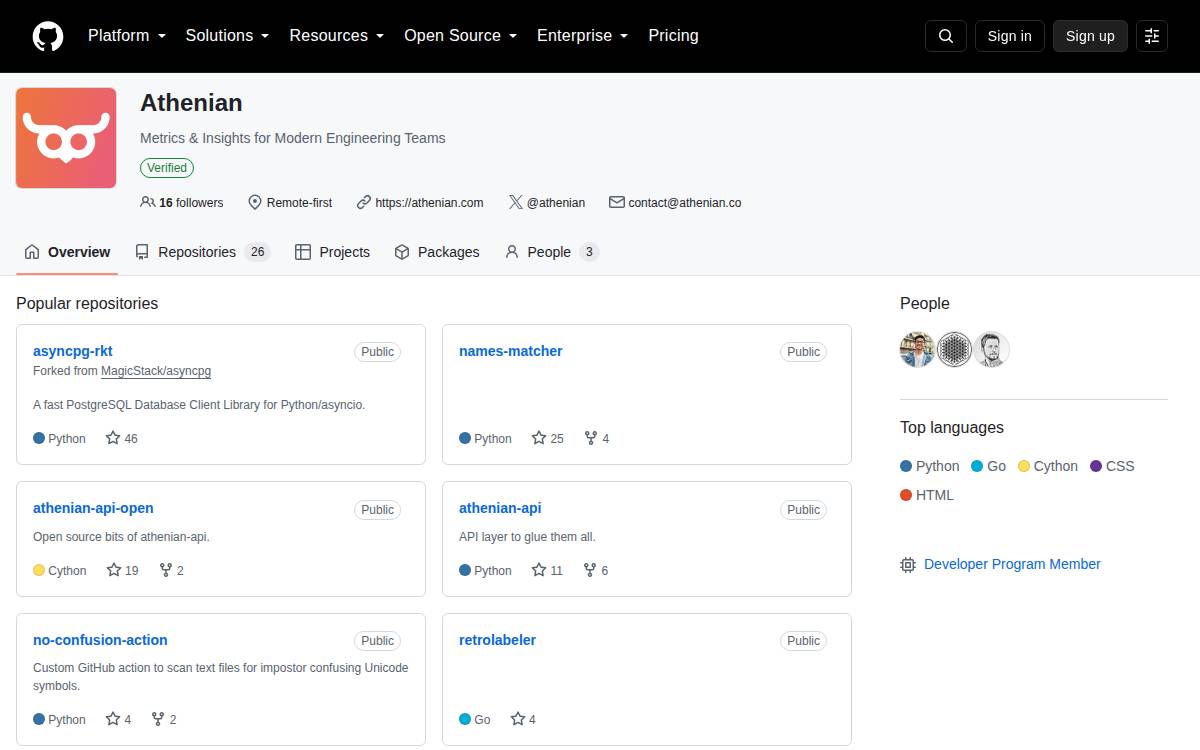The image size is (1200, 750).
Task: Click the Developer Program Member chip icon
Action: (908, 565)
